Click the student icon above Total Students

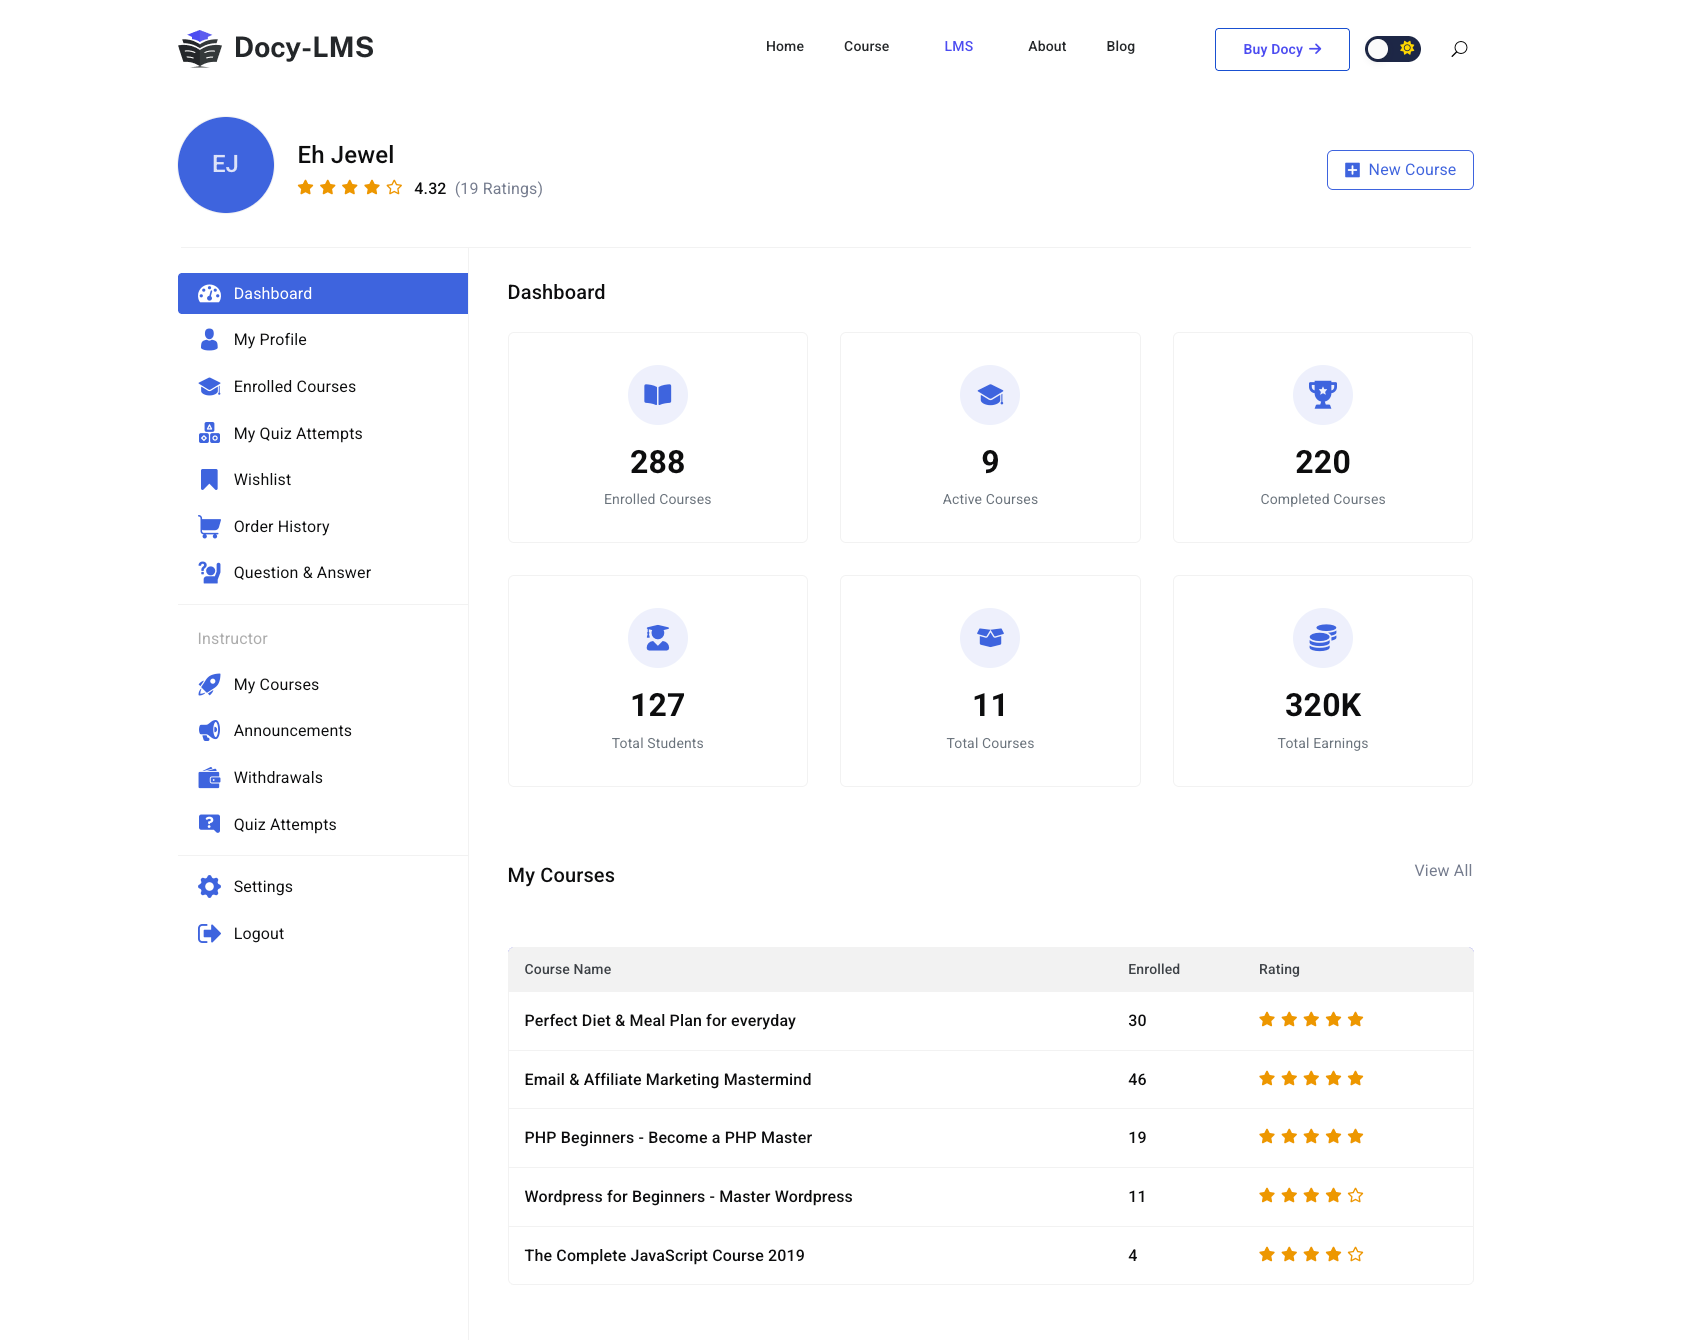[658, 638]
